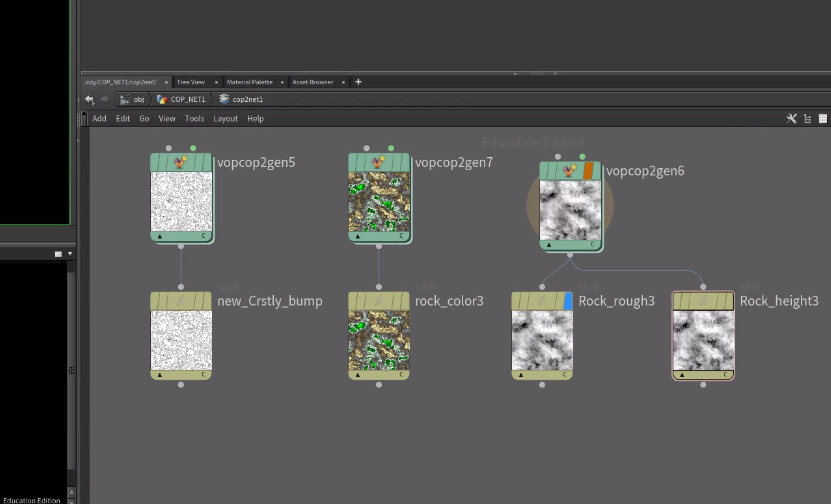The width and height of the screenshot is (831, 504).
Task: Toggle the orange template flag on vopcop2gen6
Action: [x=589, y=171]
